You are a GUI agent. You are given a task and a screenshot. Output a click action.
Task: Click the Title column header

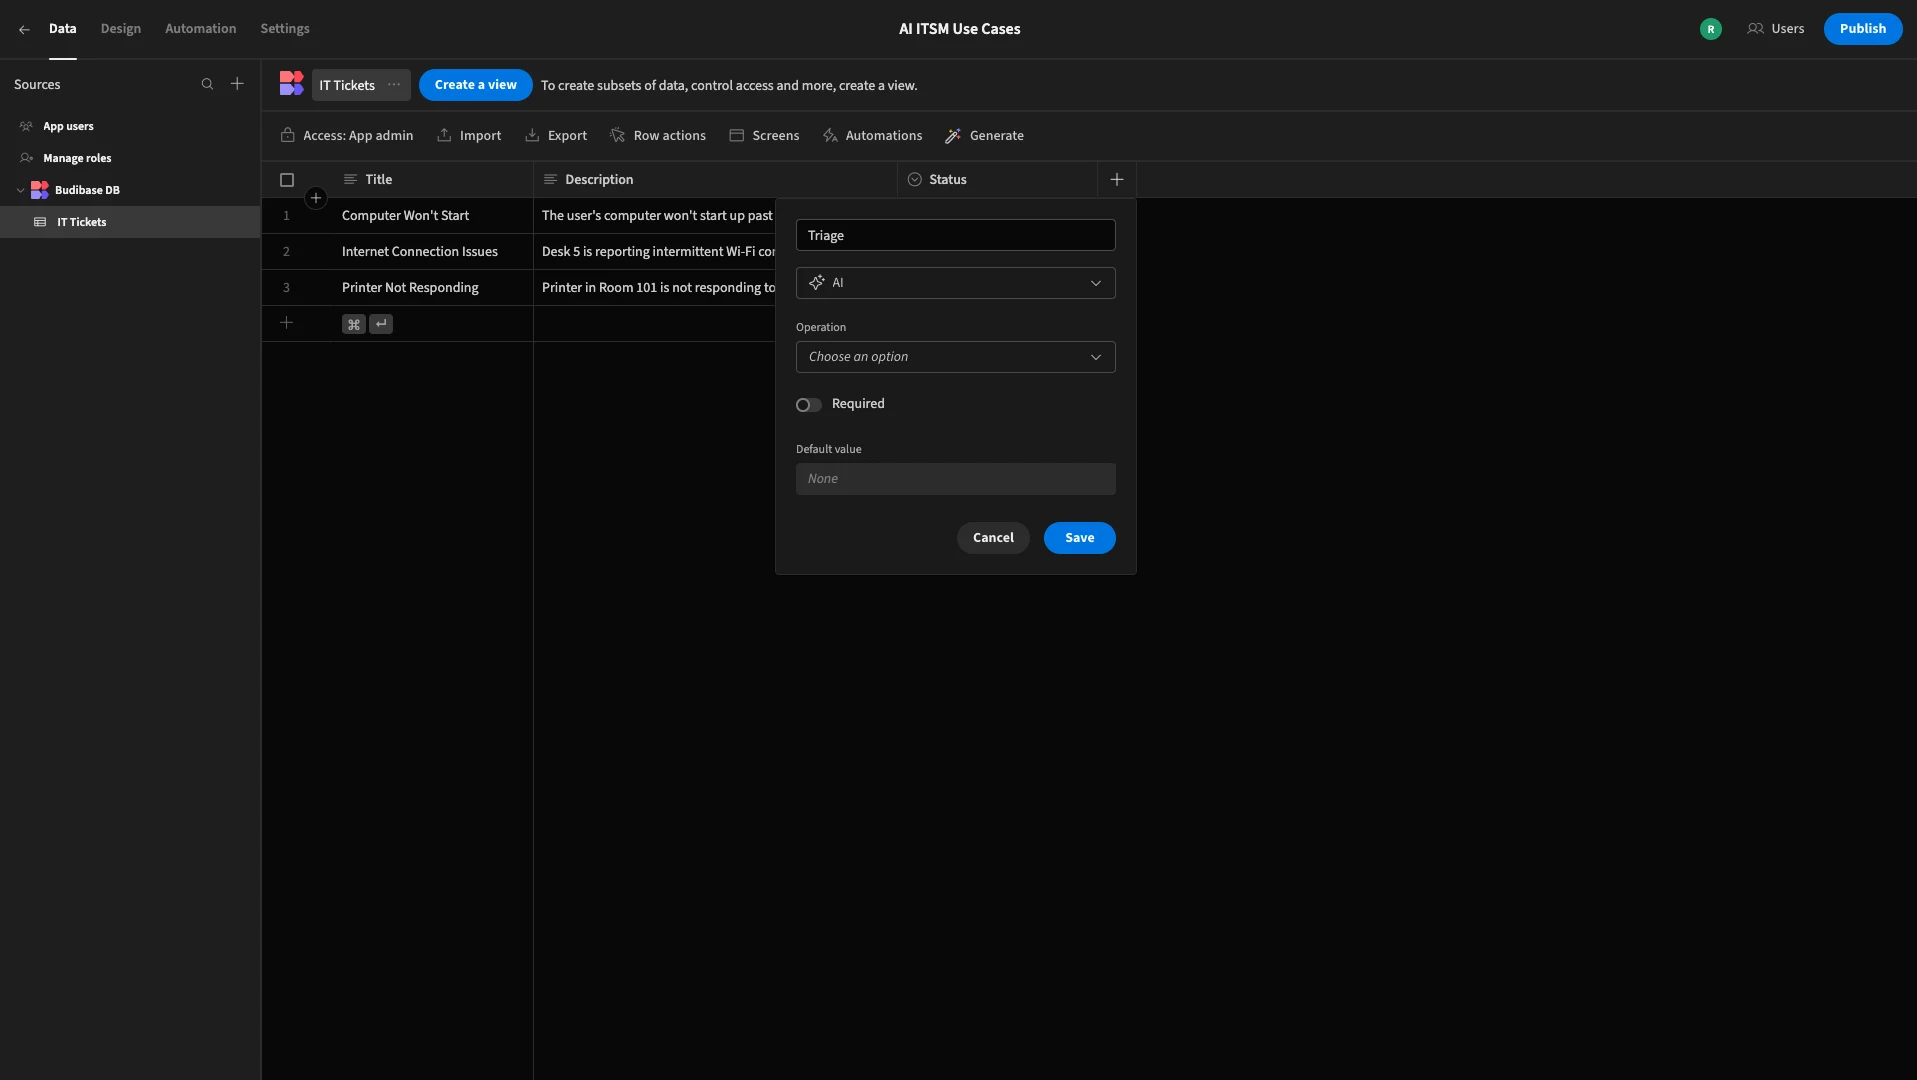pyautogui.click(x=433, y=180)
